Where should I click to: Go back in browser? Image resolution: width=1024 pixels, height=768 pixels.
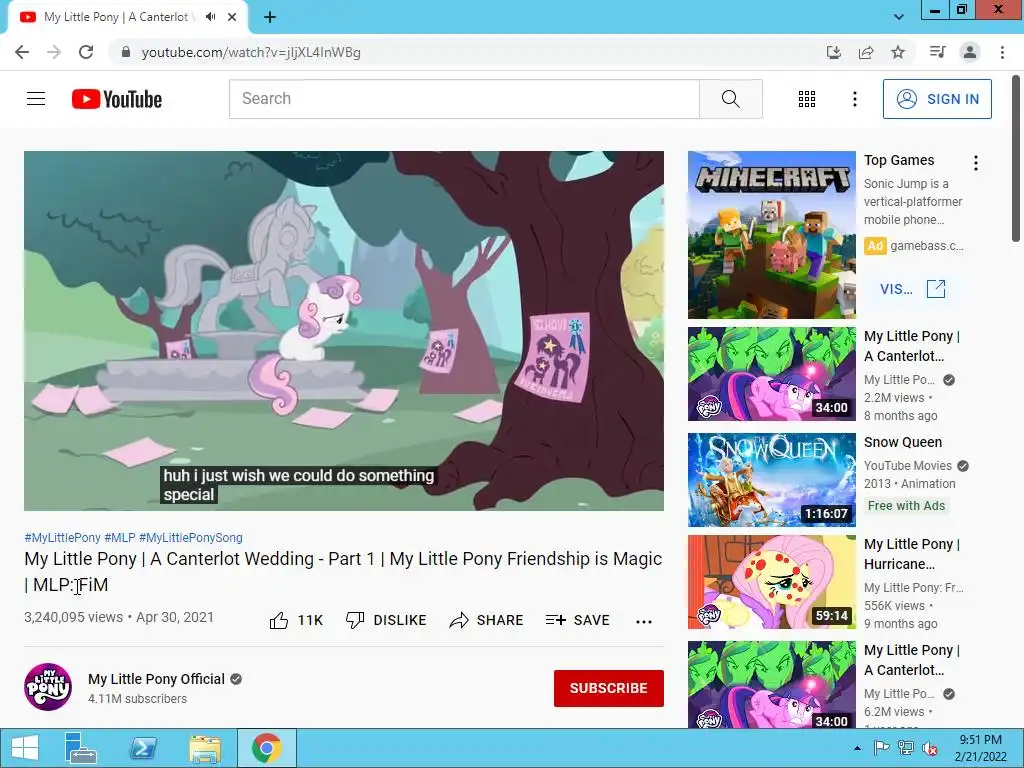coord(22,52)
